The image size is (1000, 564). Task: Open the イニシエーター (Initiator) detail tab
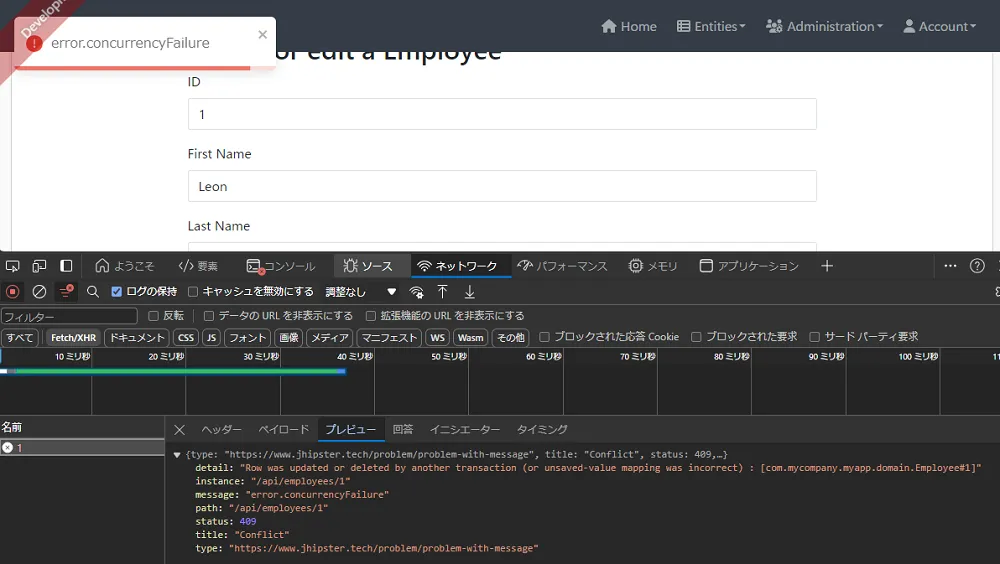(465, 429)
